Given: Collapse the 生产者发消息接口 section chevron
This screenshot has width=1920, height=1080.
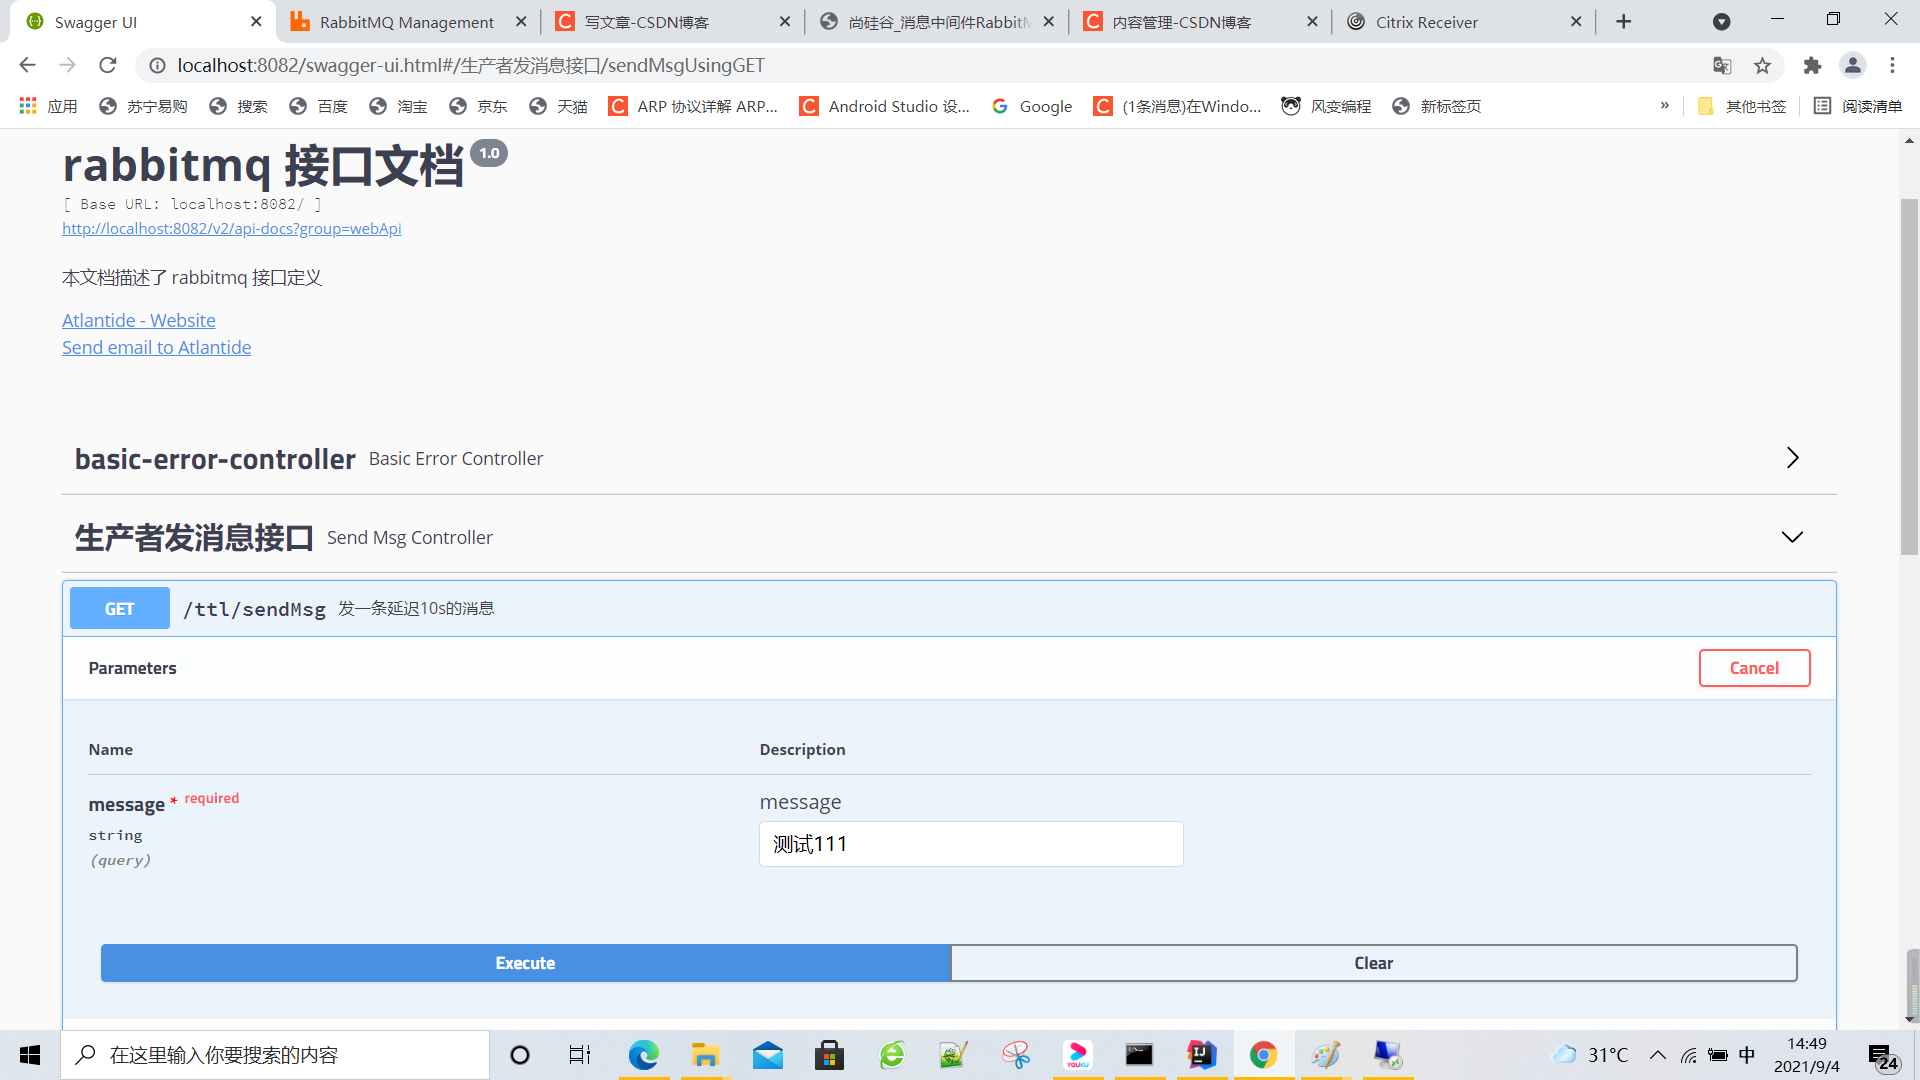Looking at the screenshot, I should click(x=1792, y=537).
